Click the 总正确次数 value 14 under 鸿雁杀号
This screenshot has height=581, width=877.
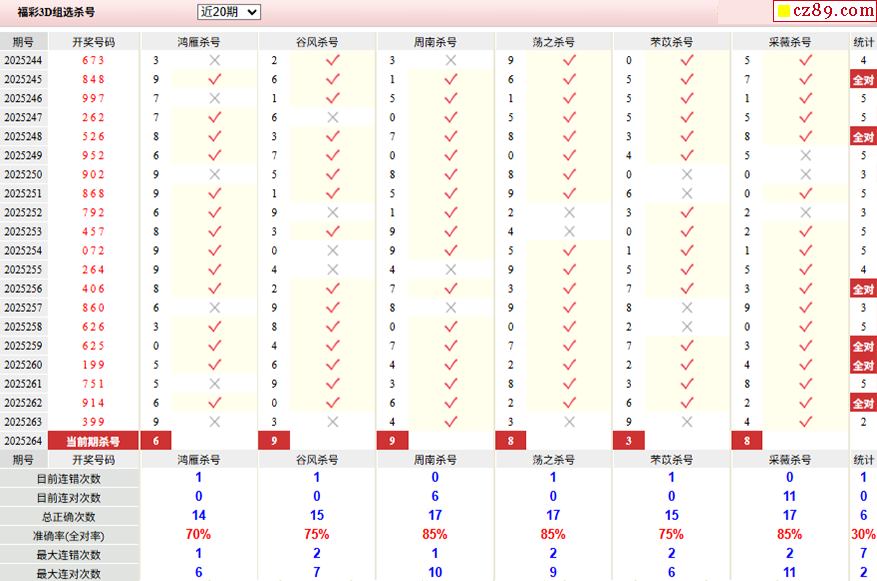tap(199, 515)
